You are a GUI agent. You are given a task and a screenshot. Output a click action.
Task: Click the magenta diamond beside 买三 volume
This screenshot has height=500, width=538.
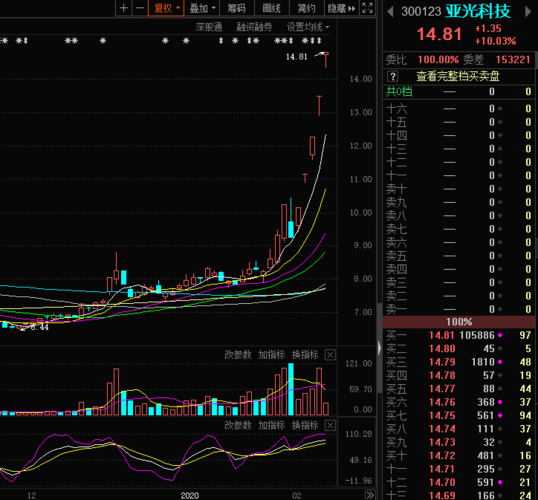pyautogui.click(x=500, y=362)
